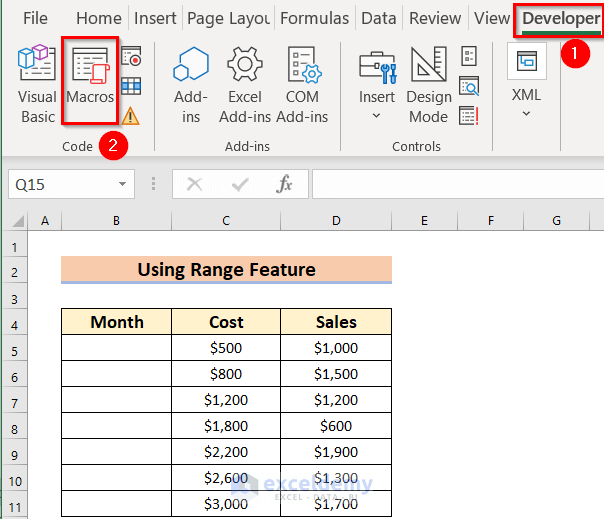Select the $600 sales cell
Viewport: 604px width, 519px height.
(x=336, y=426)
